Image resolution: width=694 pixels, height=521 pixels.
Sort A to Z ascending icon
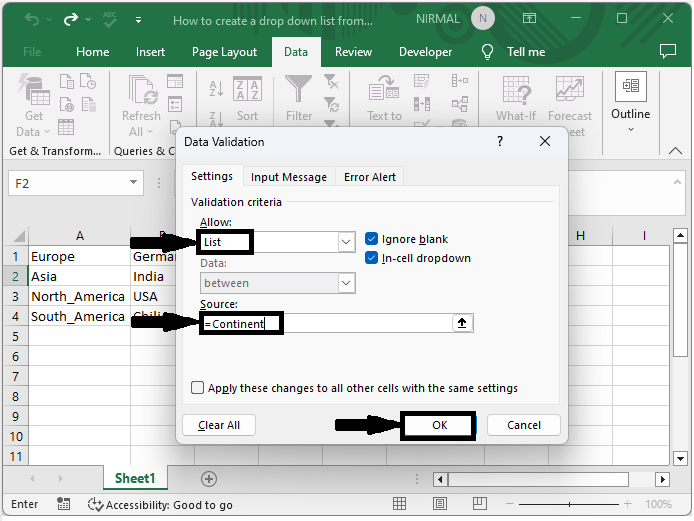[216, 89]
